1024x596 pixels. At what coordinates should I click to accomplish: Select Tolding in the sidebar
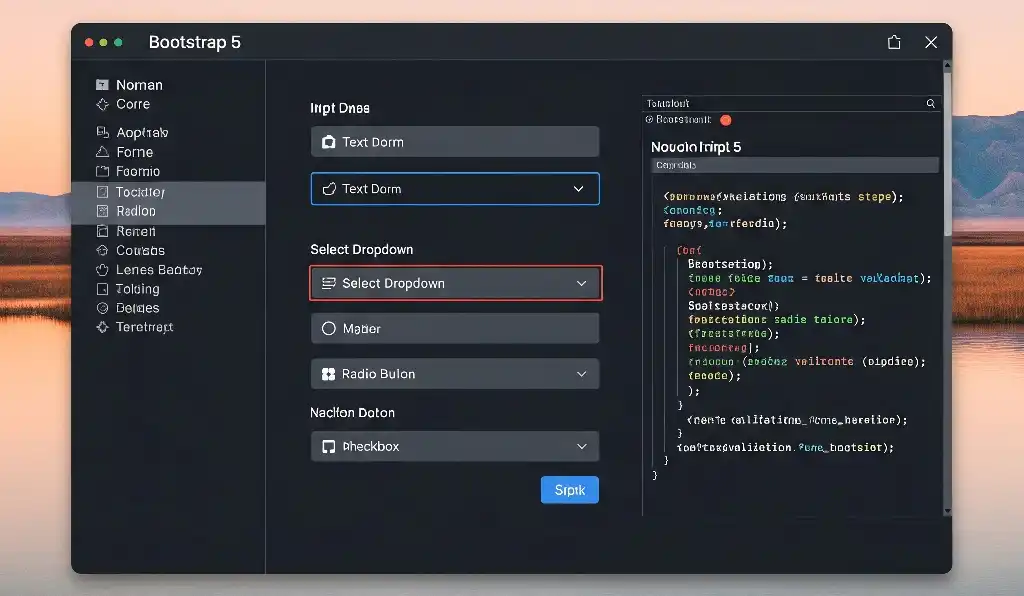click(x=137, y=289)
